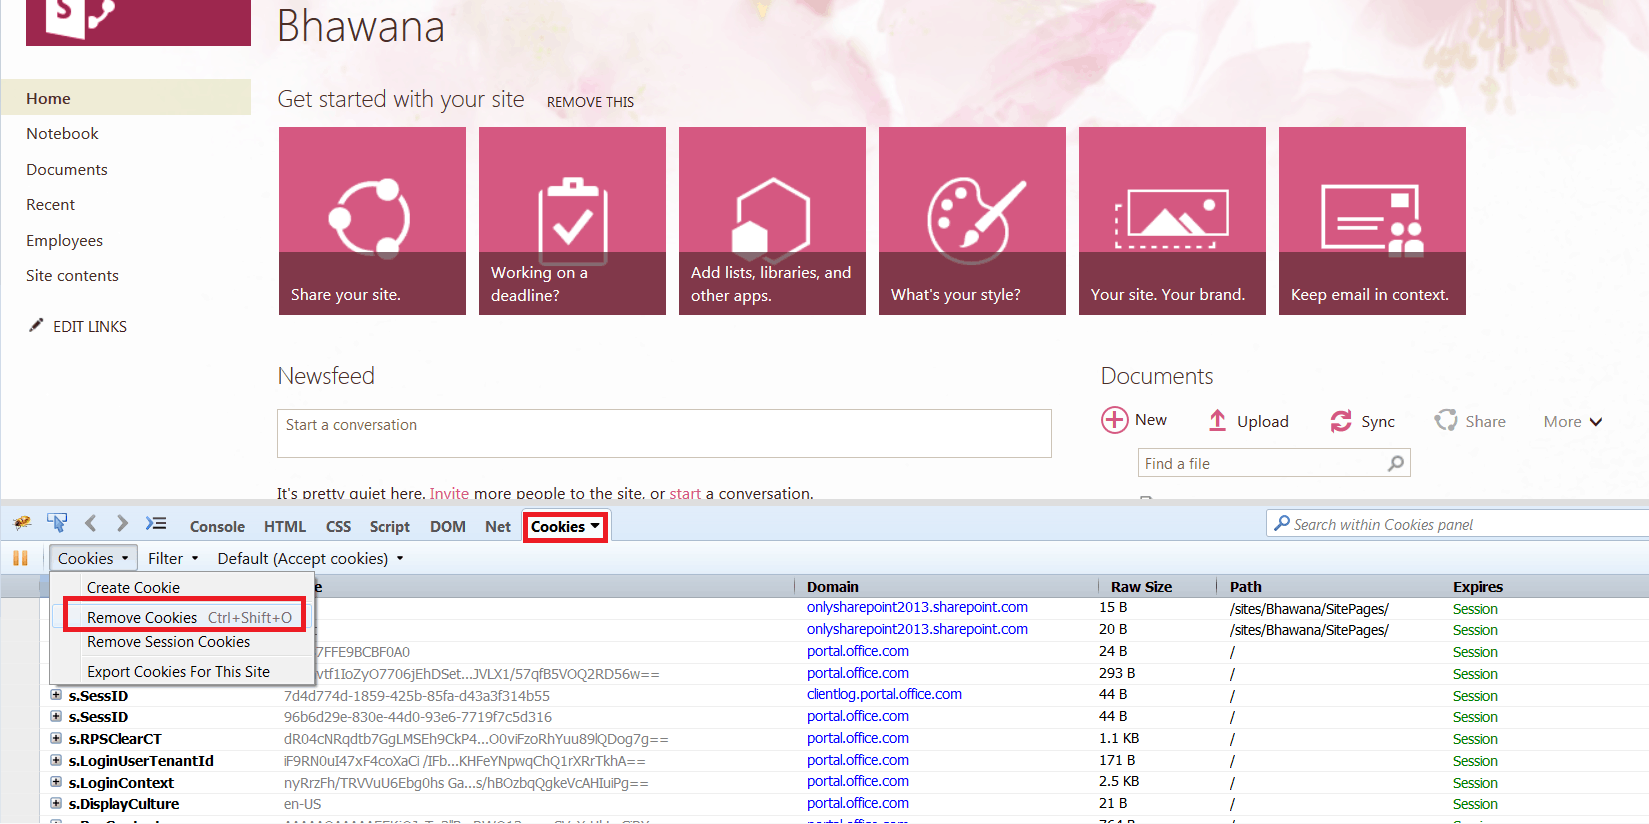
Task: Click the pause/break on cookie change icon
Action: pyautogui.click(x=20, y=558)
